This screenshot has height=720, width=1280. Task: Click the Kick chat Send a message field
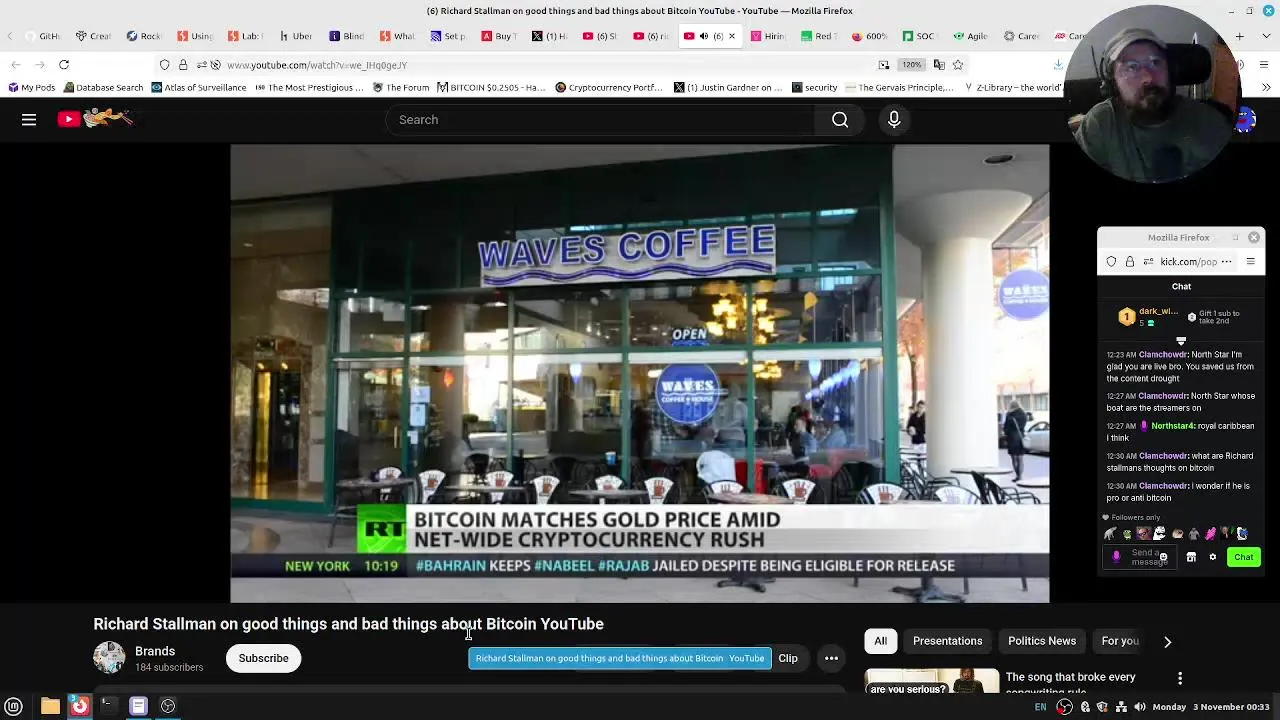[x=1142, y=557]
